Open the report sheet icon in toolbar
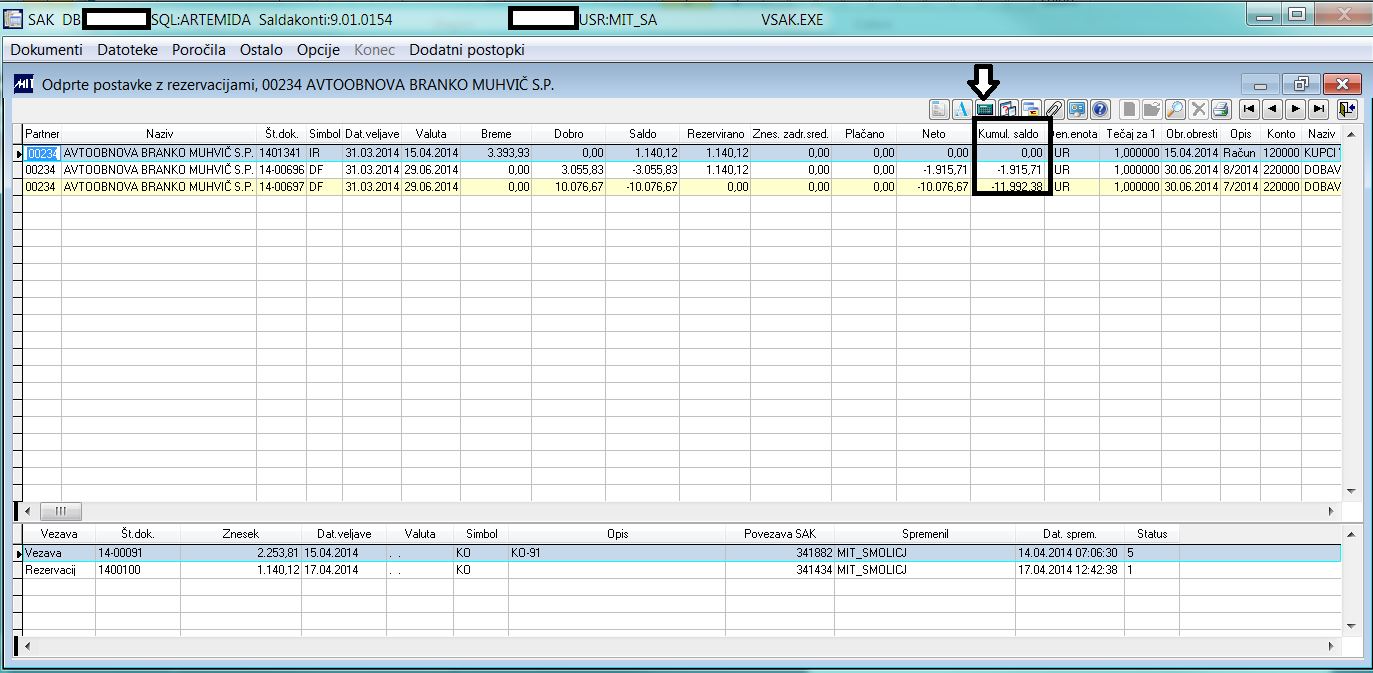1373x673 pixels. [x=939, y=109]
